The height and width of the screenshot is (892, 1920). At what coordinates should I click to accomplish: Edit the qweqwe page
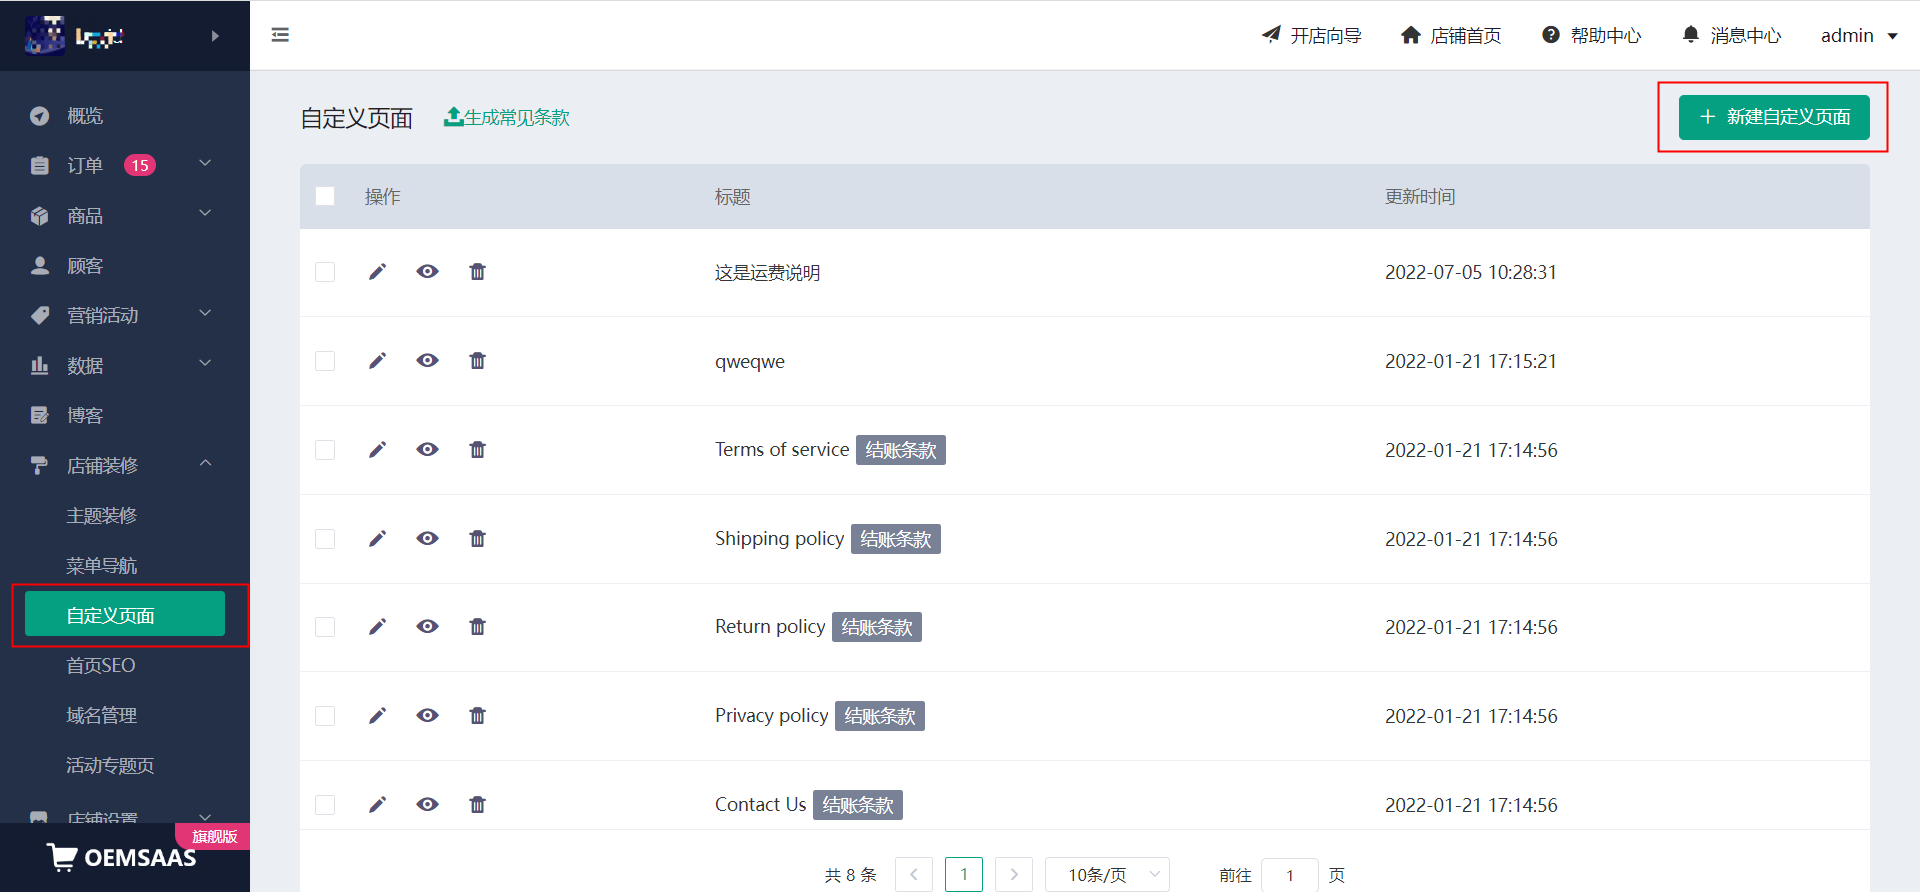[377, 361]
